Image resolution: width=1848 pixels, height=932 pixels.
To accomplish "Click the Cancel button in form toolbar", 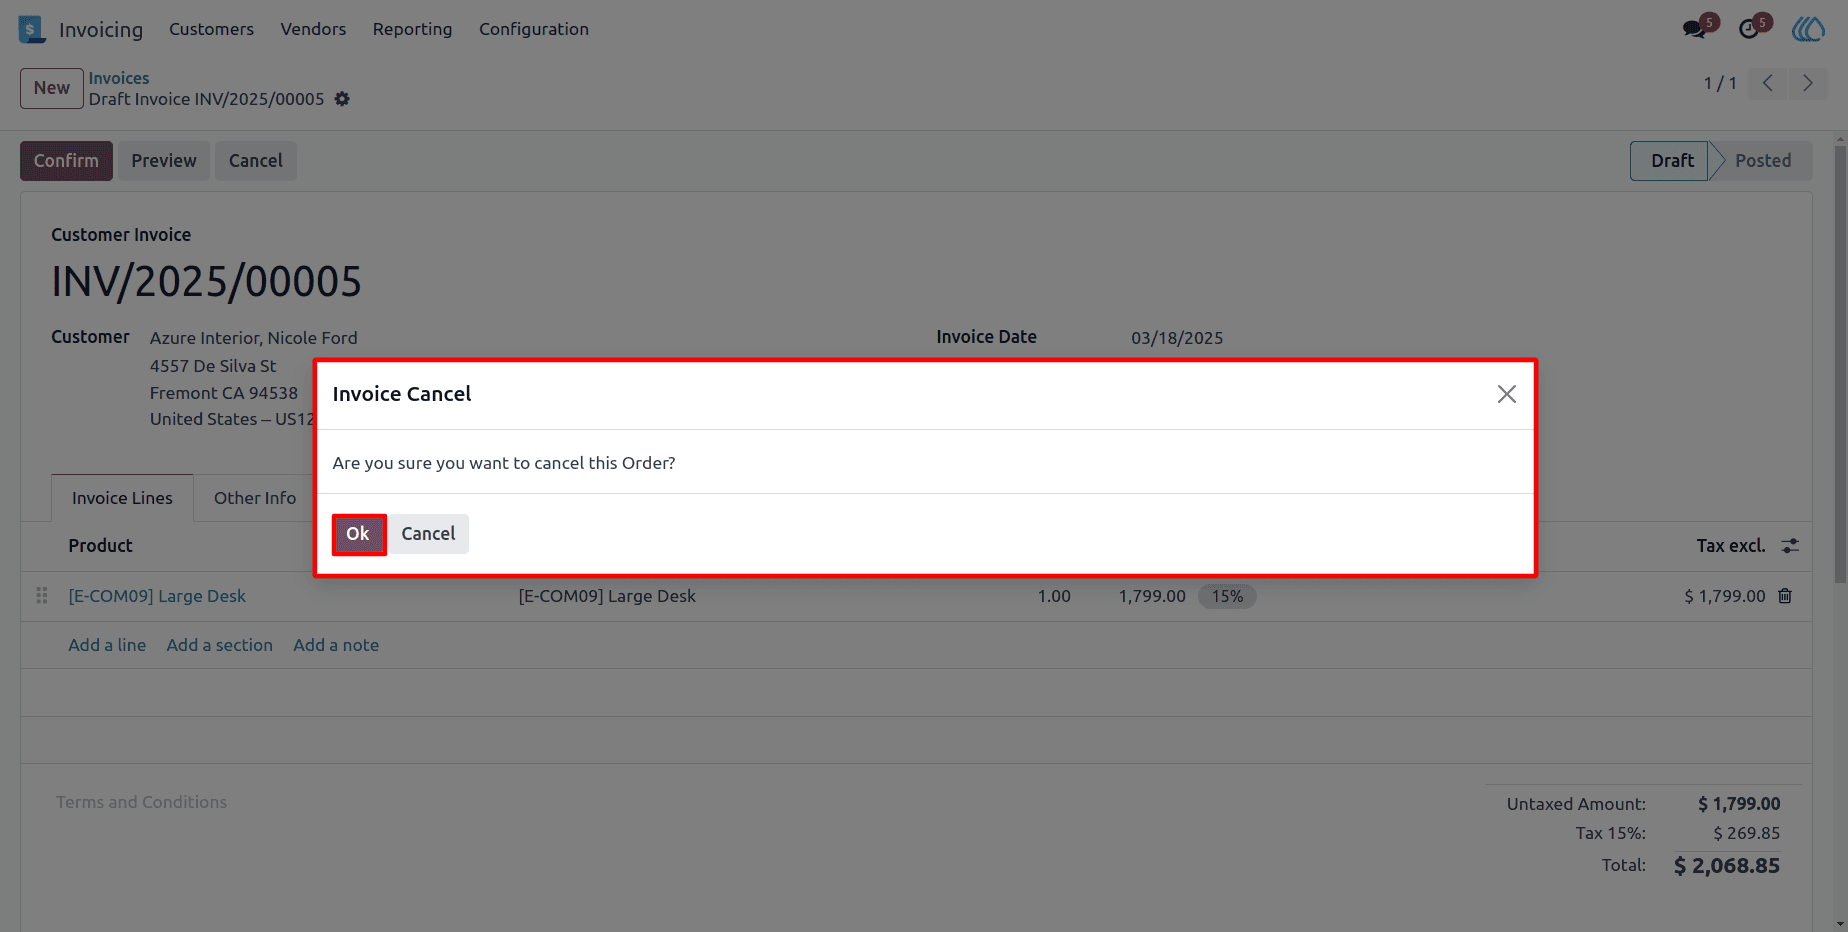I will click(x=256, y=161).
